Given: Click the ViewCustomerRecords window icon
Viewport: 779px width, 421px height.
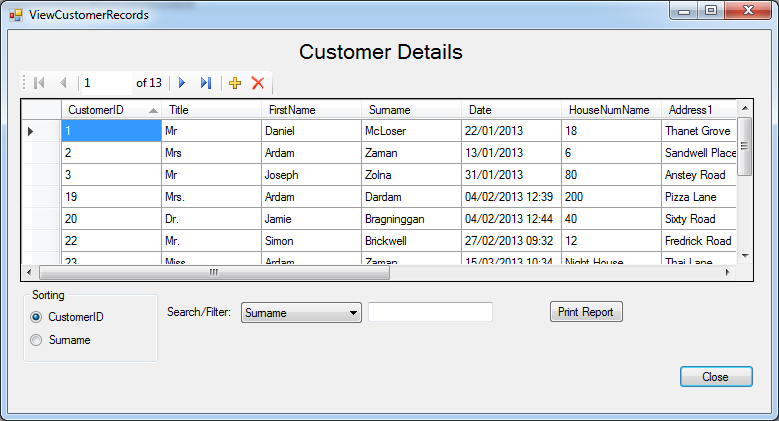Looking at the screenshot, I should (16, 15).
